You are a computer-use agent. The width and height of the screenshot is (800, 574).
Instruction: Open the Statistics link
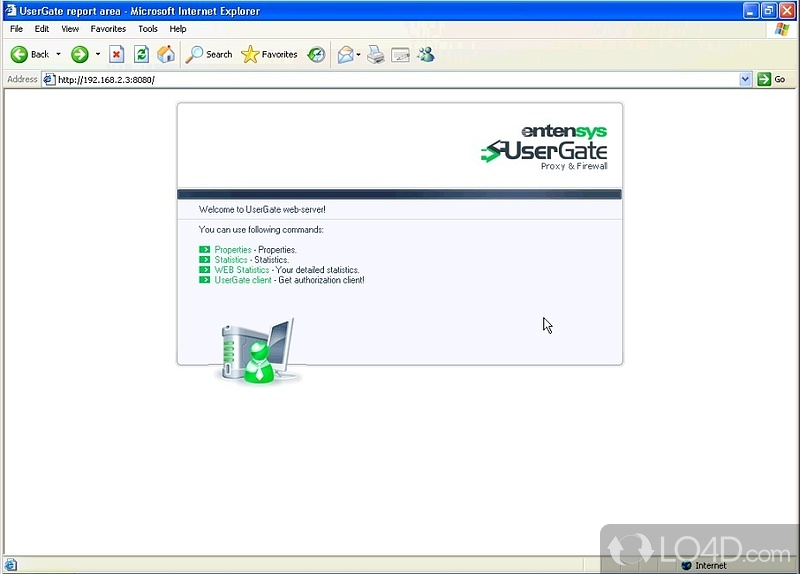click(x=231, y=260)
